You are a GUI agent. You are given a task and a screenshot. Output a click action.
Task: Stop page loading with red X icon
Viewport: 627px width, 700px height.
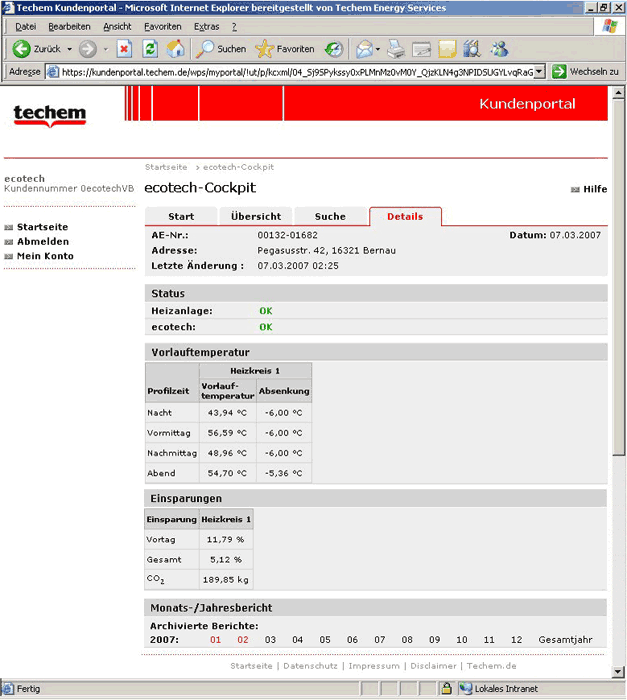(x=124, y=49)
